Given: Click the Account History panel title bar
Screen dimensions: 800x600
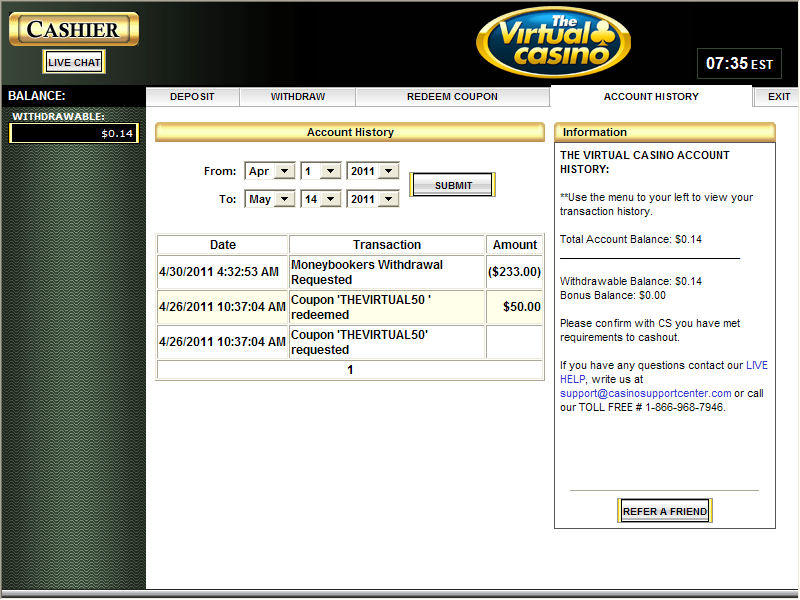Looking at the screenshot, I should click(x=350, y=132).
